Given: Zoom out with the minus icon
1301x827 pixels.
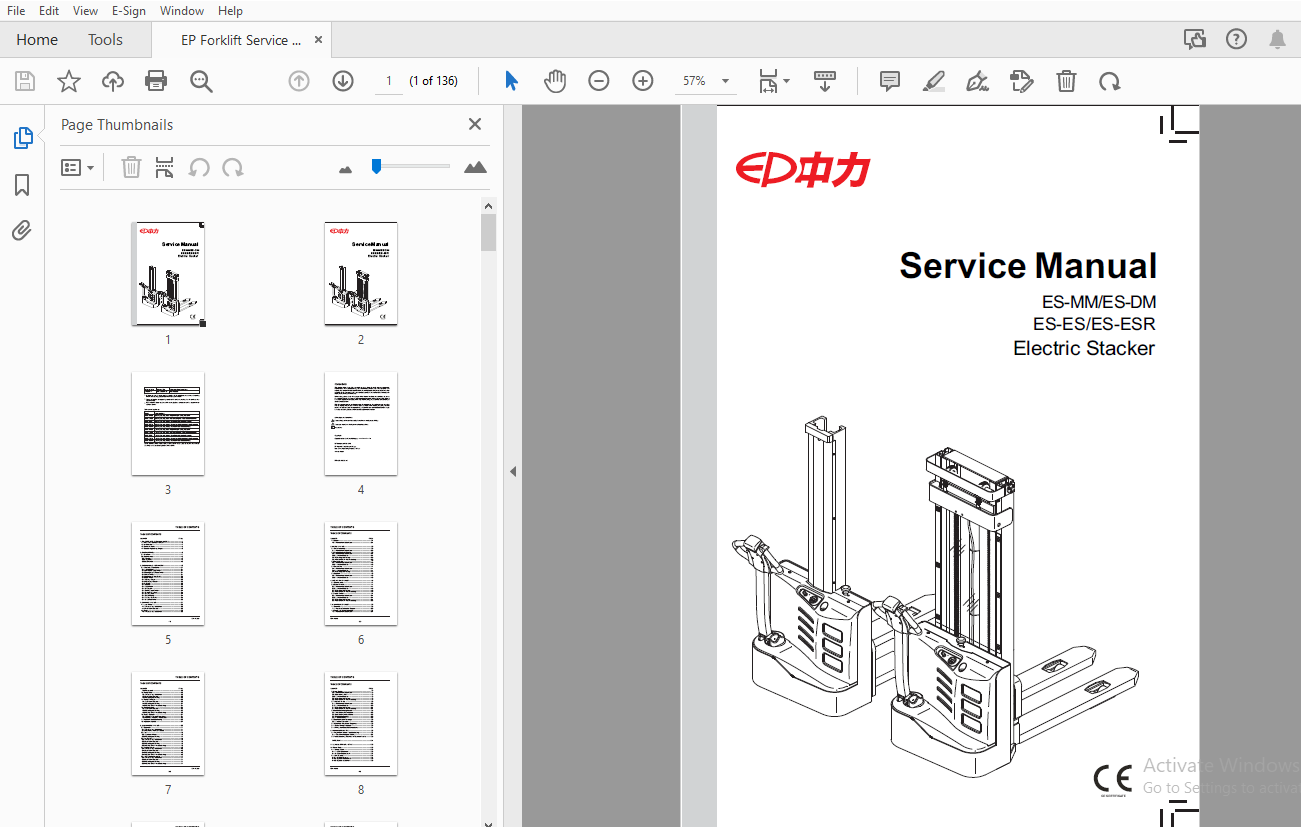Looking at the screenshot, I should pyautogui.click(x=598, y=81).
